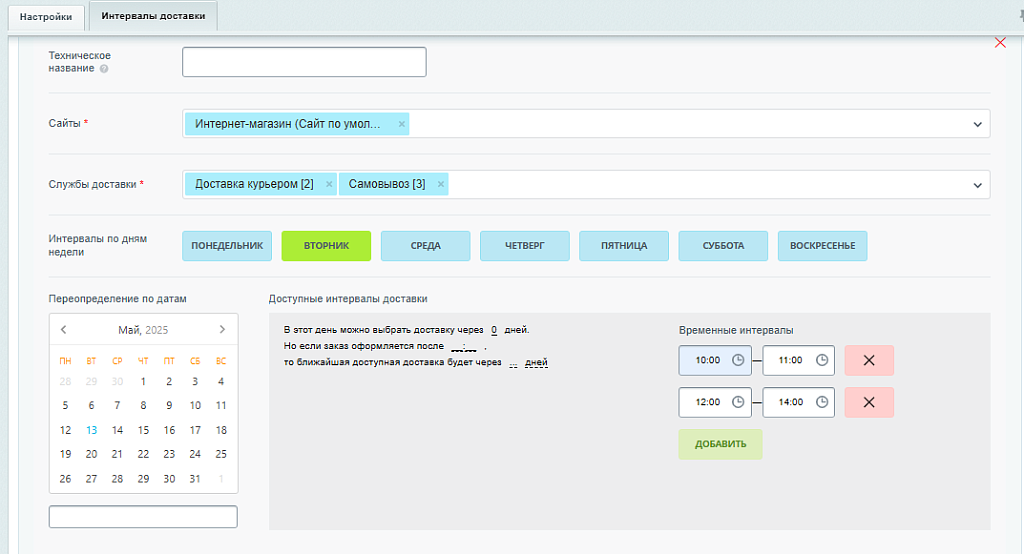Expand the Сайты dropdown list

tap(977, 124)
